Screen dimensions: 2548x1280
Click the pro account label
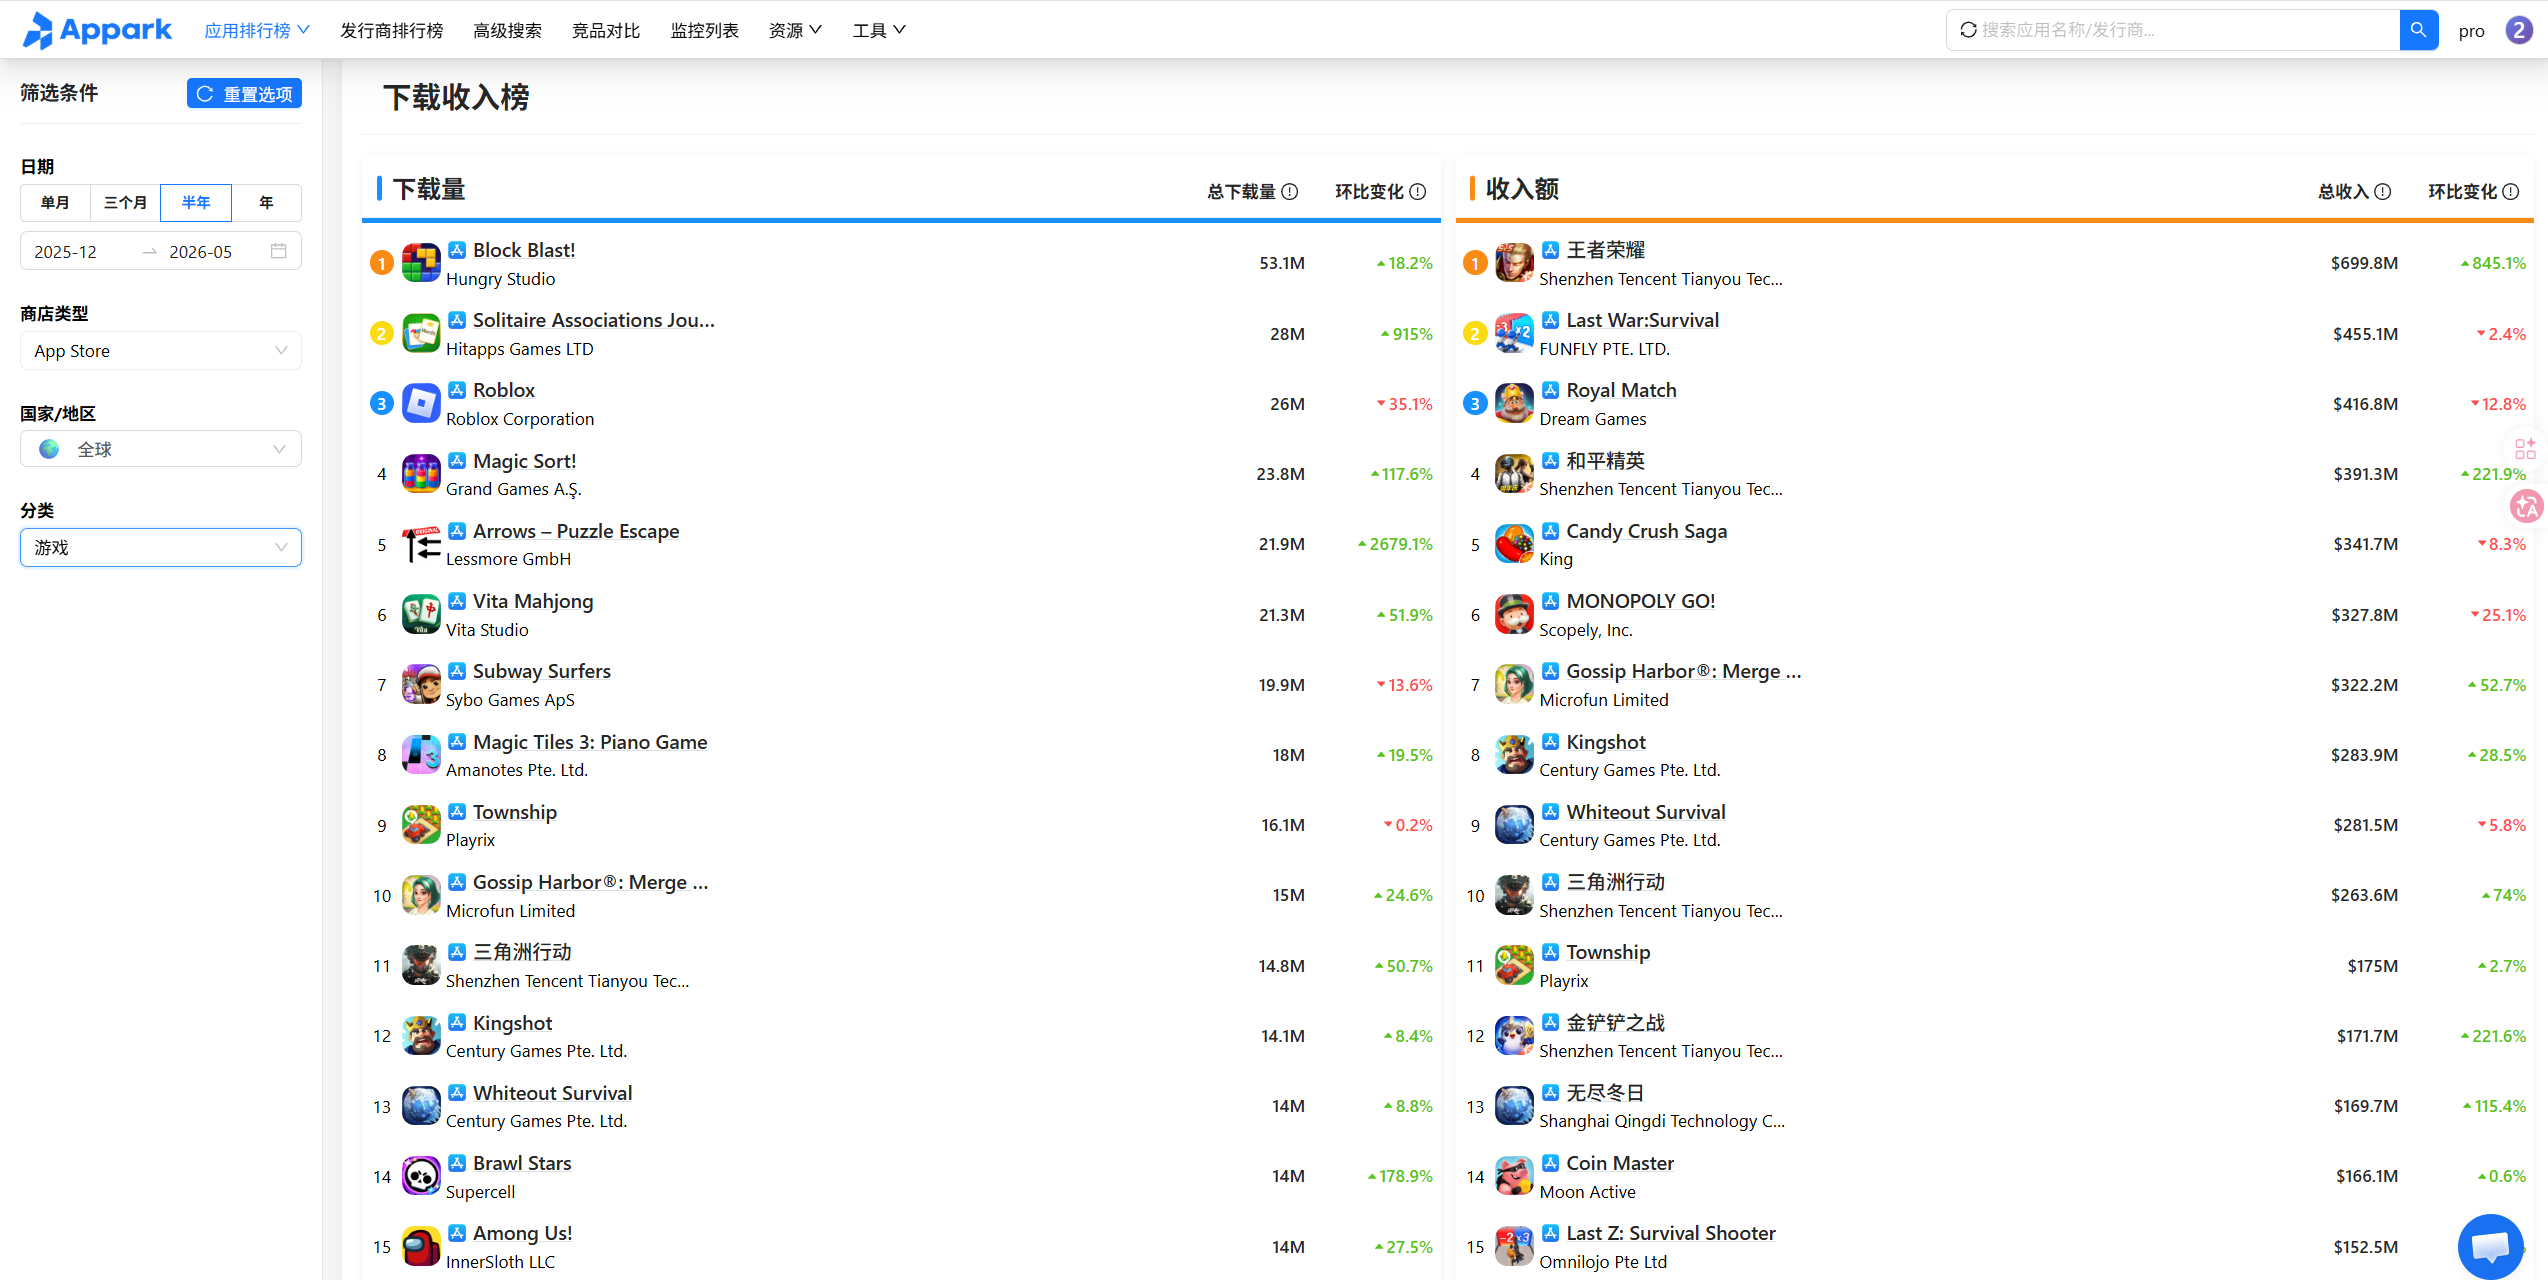pyautogui.click(x=2471, y=31)
